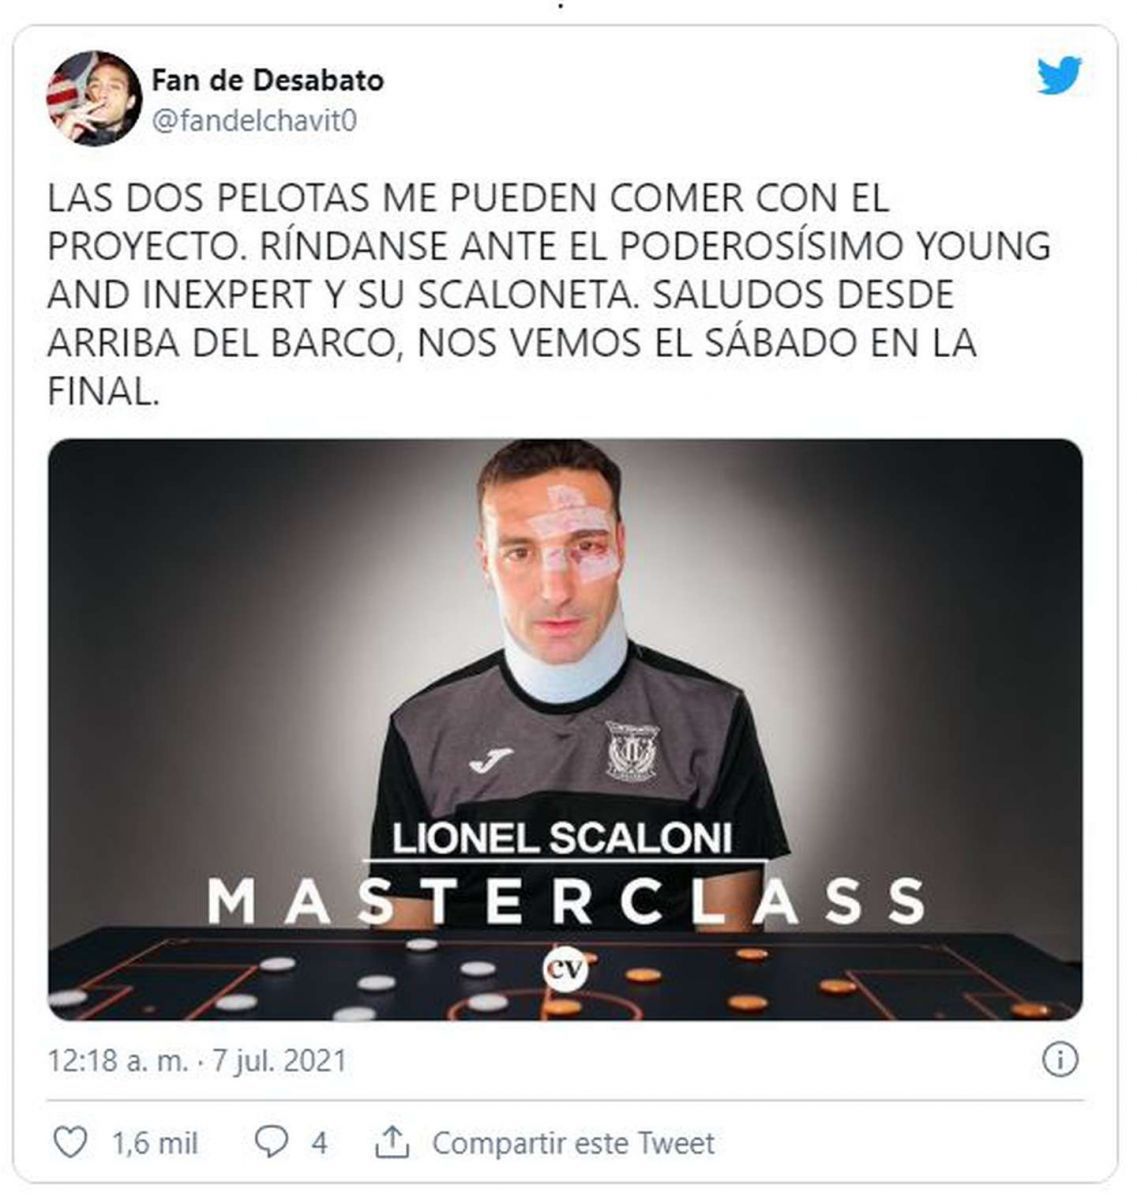This screenshot has height=1200, width=1137.
Task: Open the Fan de Desabato display name
Action: point(267,79)
